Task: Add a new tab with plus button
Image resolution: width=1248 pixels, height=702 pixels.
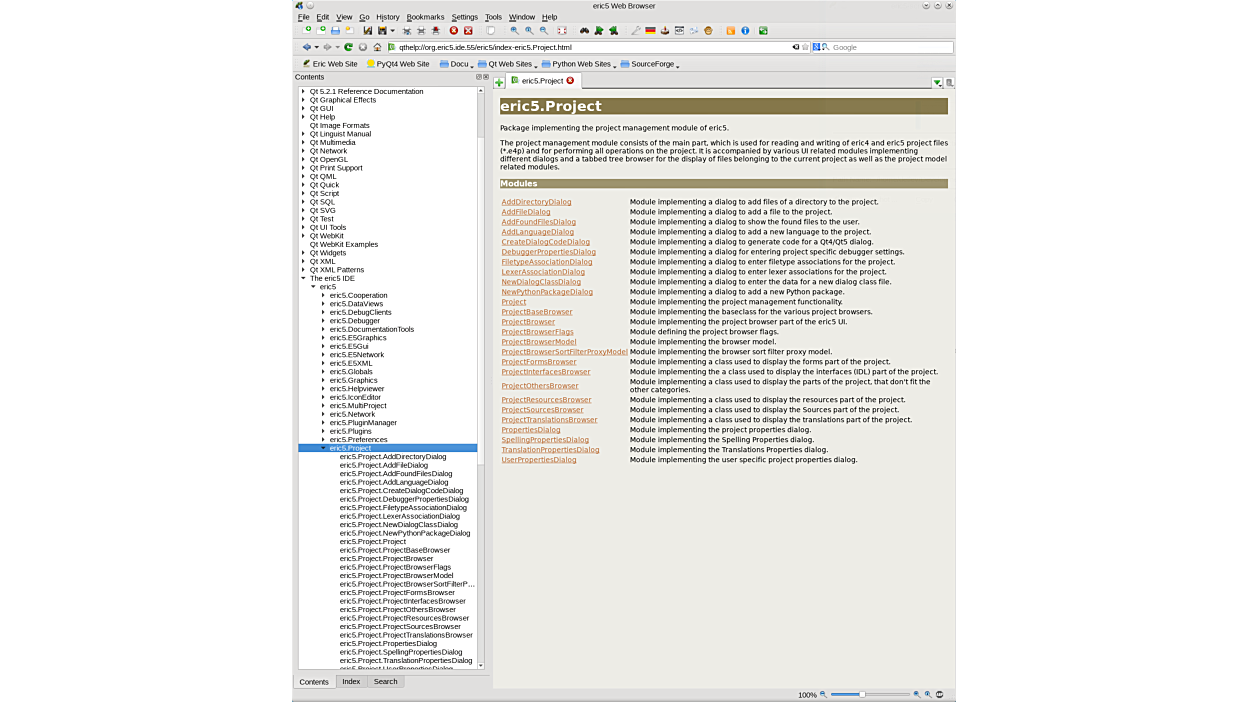Action: pyautogui.click(x=499, y=82)
